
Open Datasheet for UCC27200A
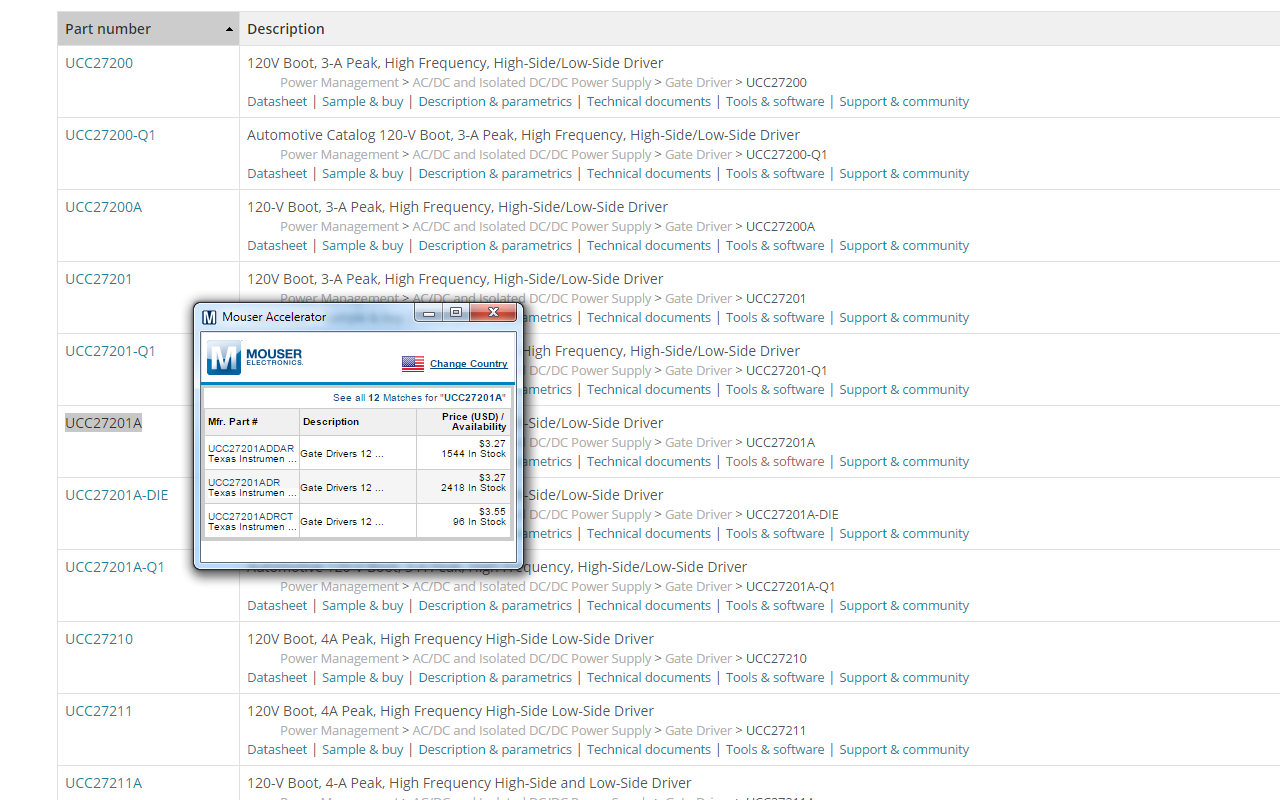pyautogui.click(x=277, y=246)
